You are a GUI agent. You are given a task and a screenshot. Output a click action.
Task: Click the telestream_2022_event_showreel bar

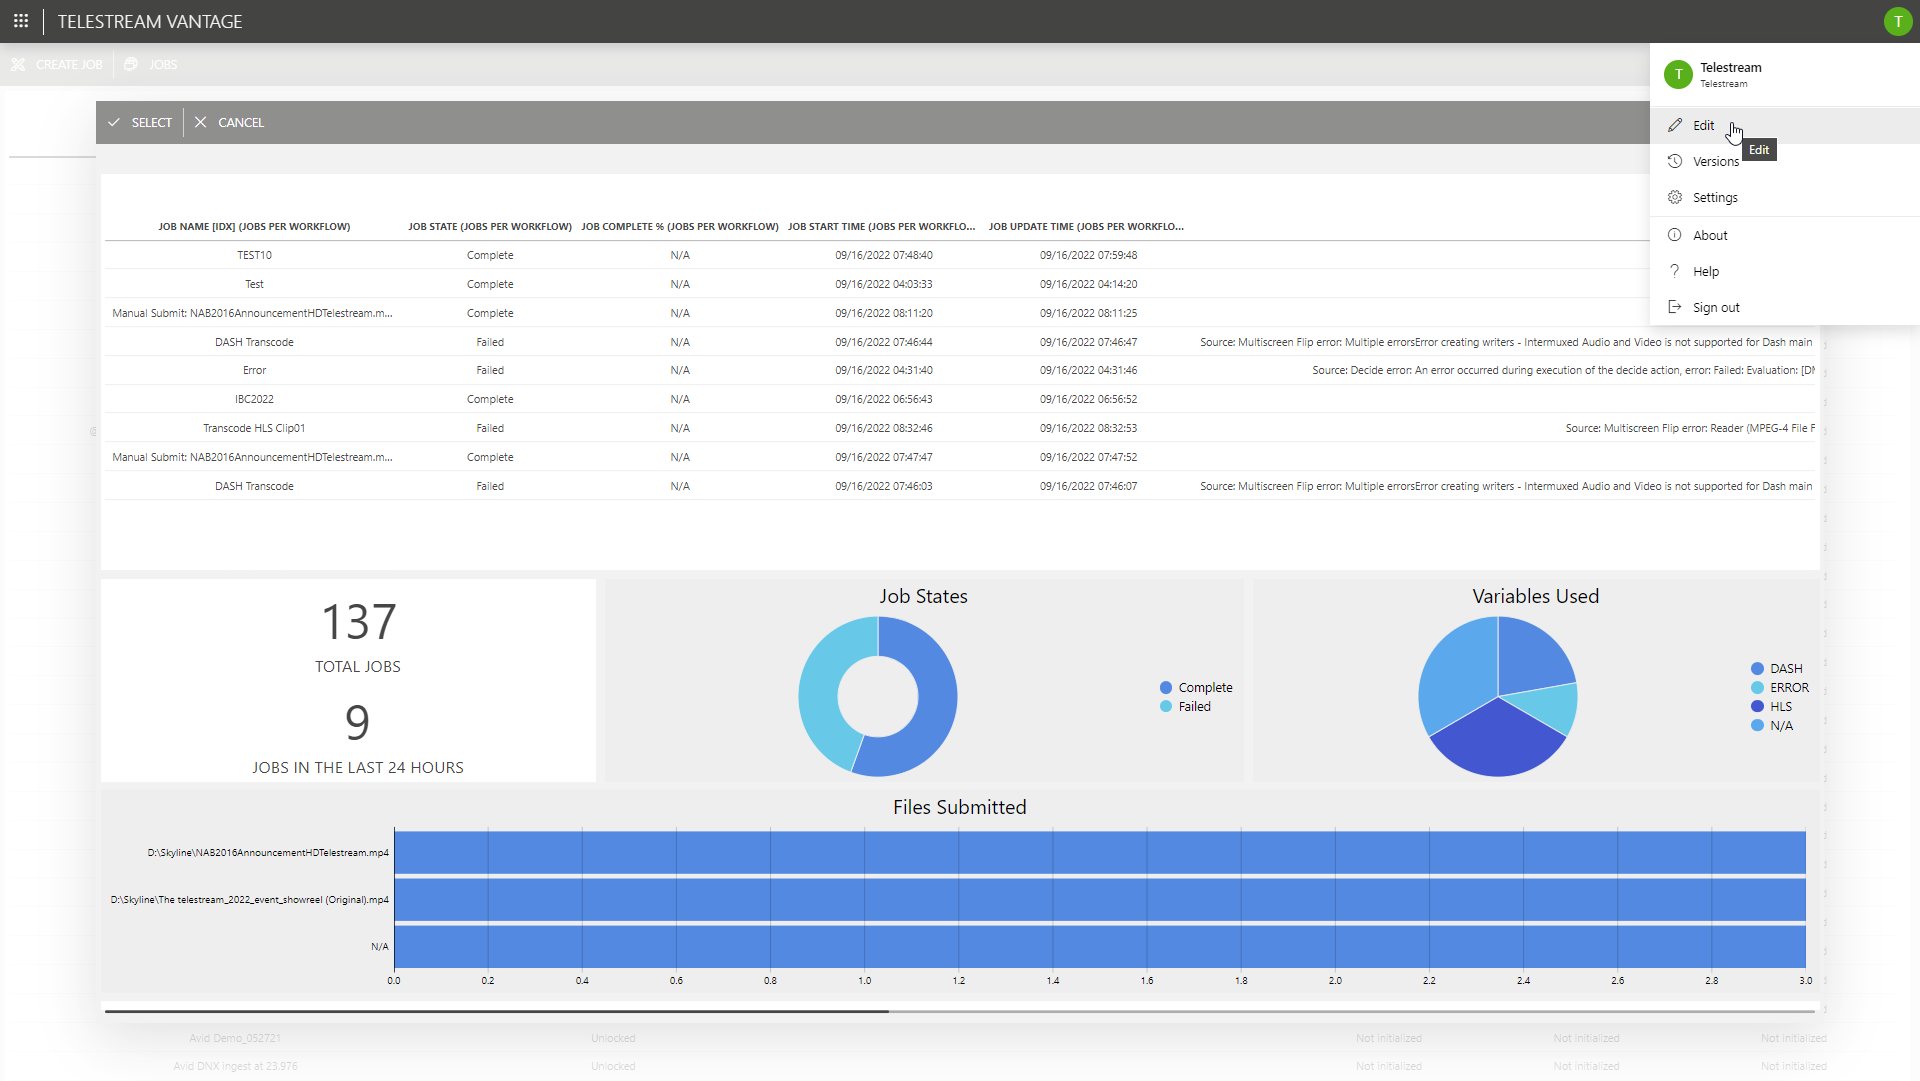point(1100,900)
